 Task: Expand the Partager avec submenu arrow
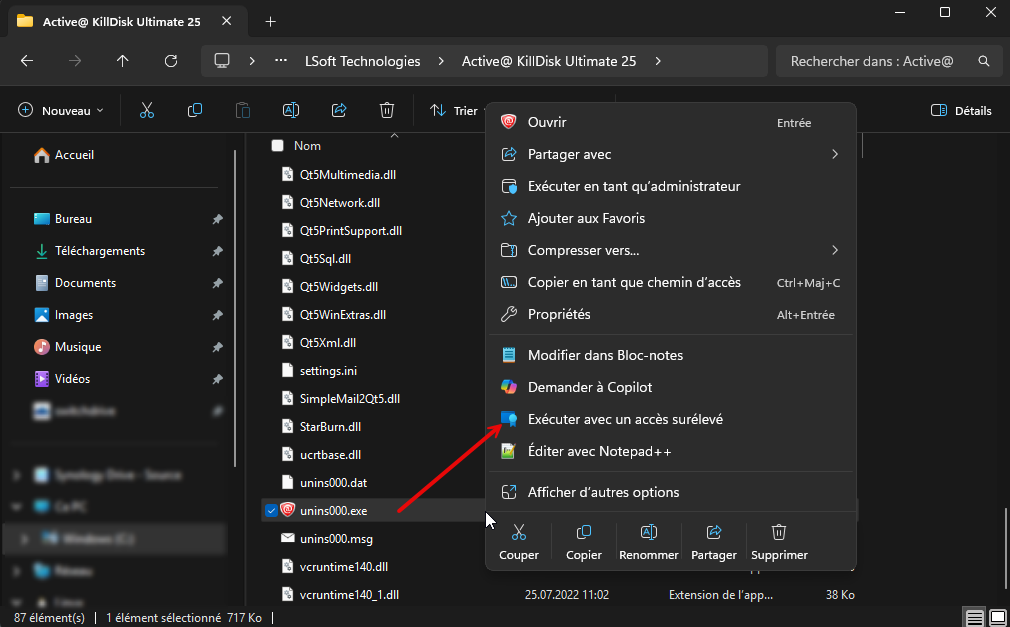coord(835,154)
